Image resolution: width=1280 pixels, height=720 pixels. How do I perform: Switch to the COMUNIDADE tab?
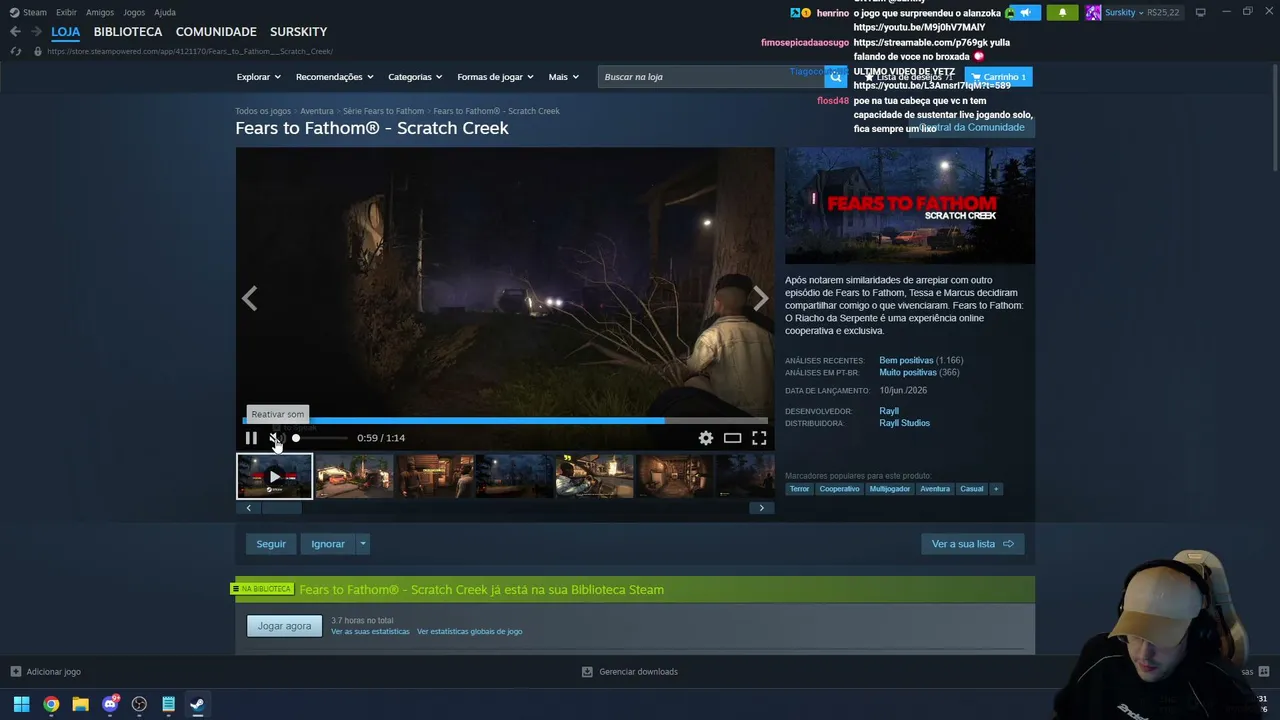tap(216, 32)
